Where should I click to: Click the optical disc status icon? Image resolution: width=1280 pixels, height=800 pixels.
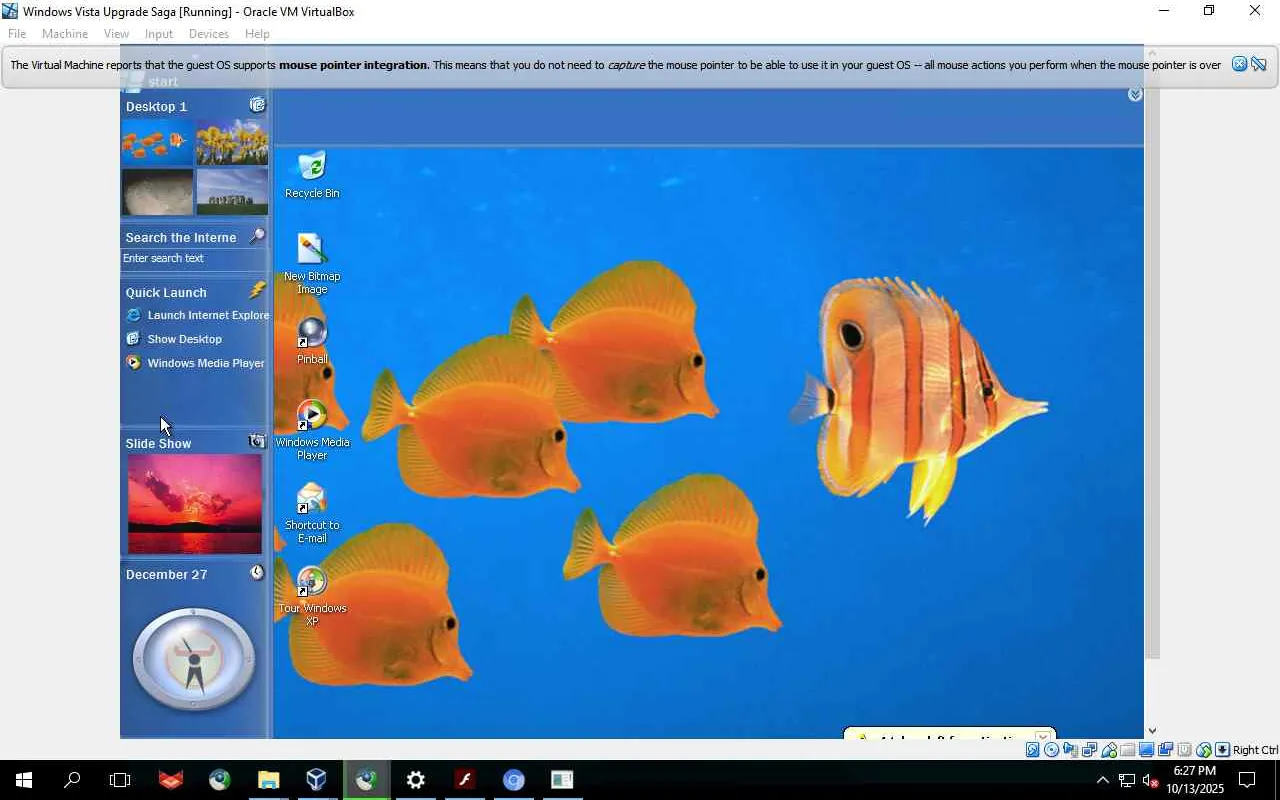1052,750
